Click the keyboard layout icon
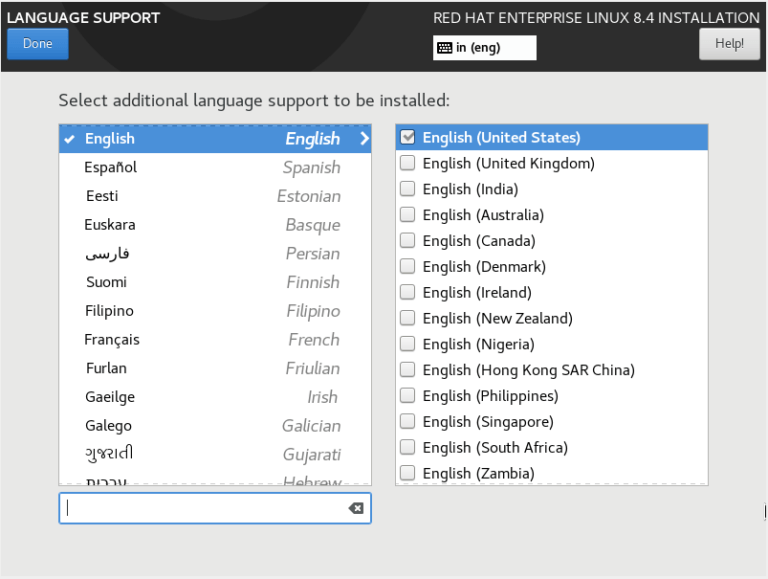The image size is (768, 579). pyautogui.click(x=444, y=48)
